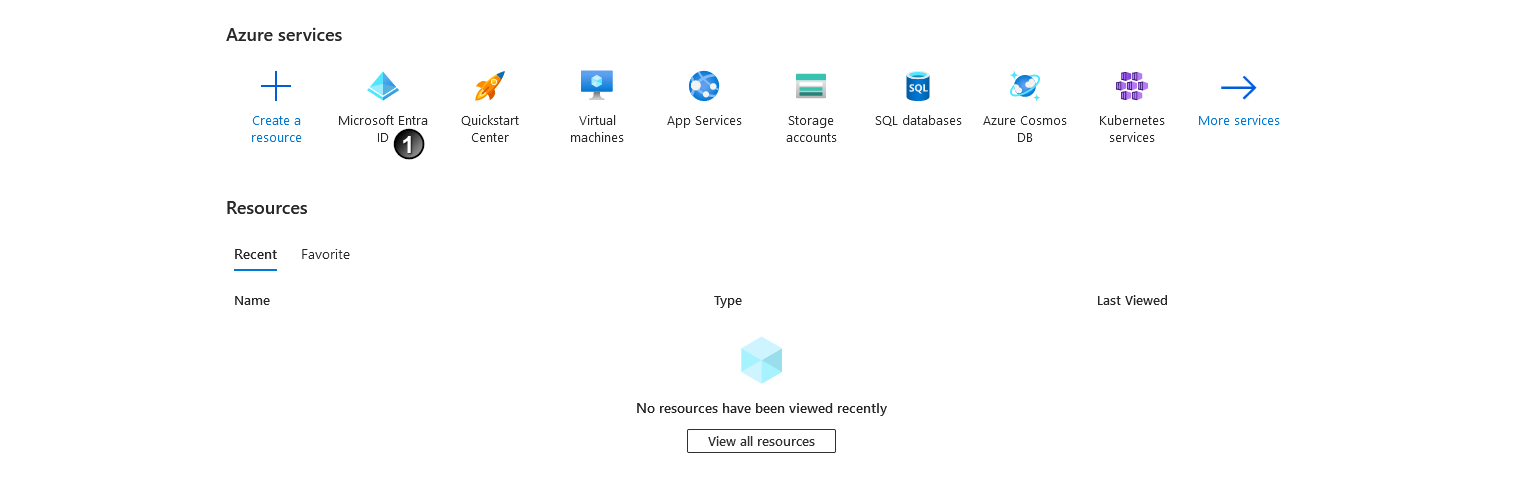Viewport: 1518px width, 489px height.
Task: Click the Microsoft Entra ID label
Action: (x=383, y=129)
